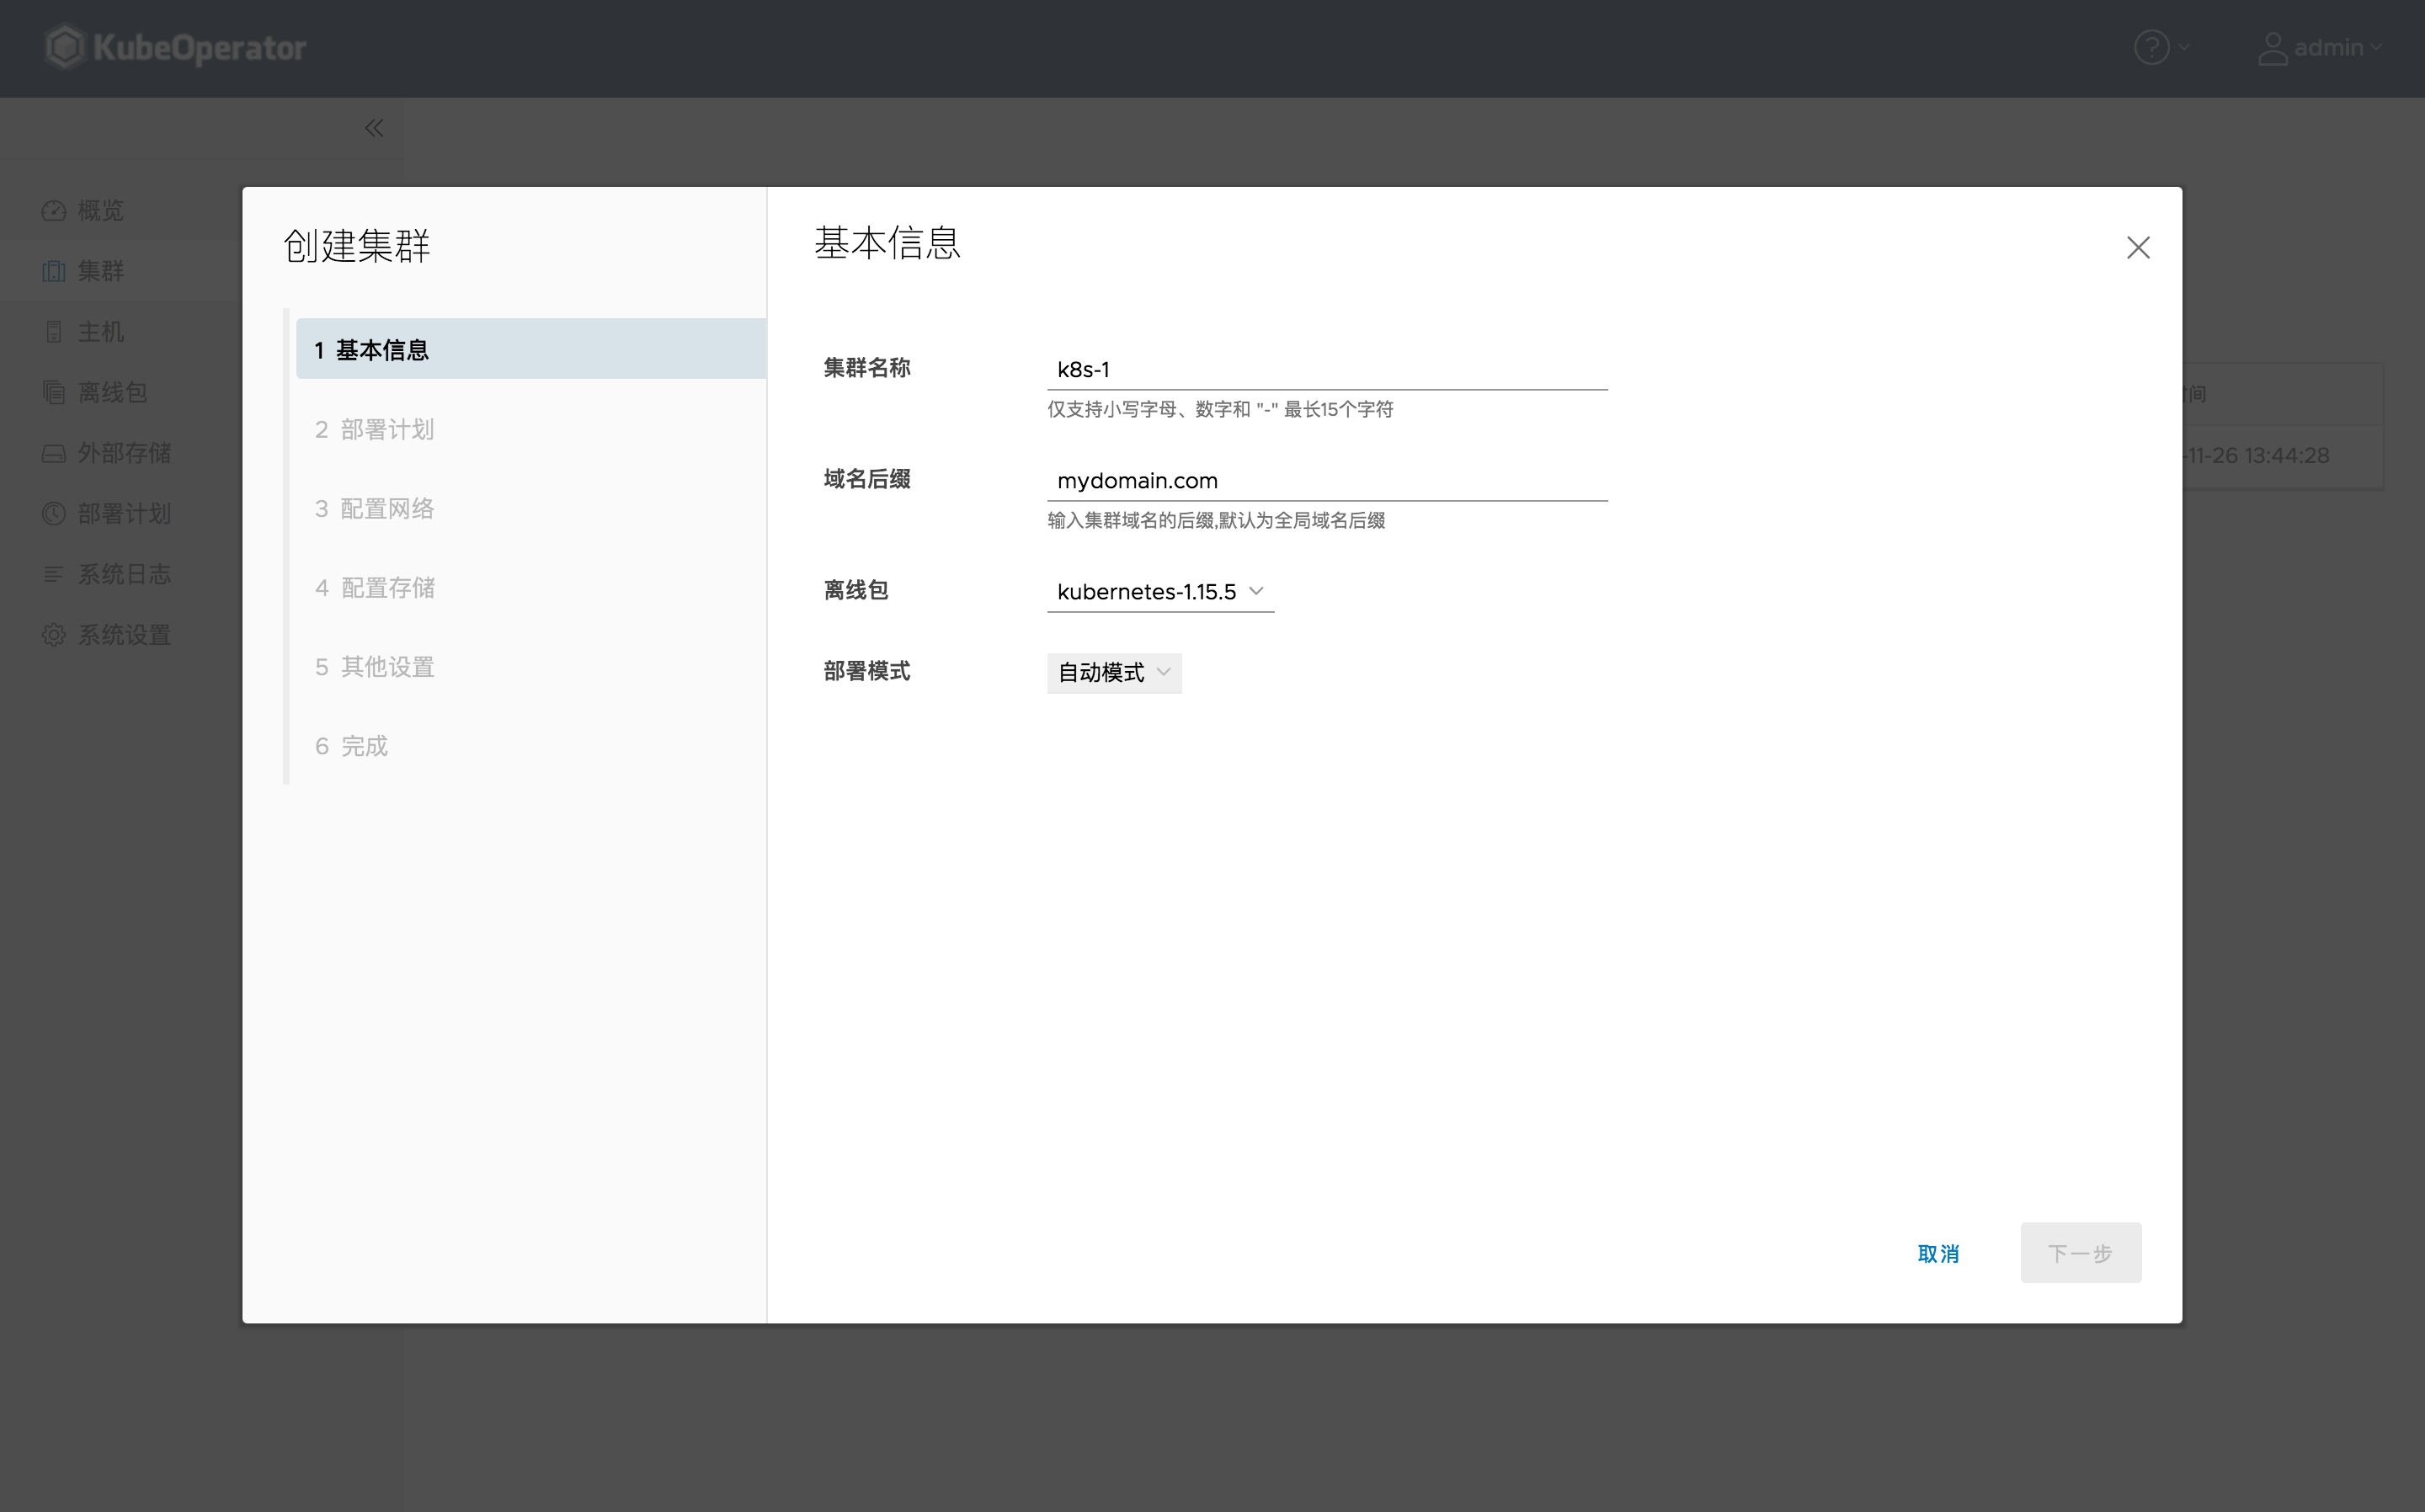
Task: Click the 下一步 next button
Action: point(2080,1253)
